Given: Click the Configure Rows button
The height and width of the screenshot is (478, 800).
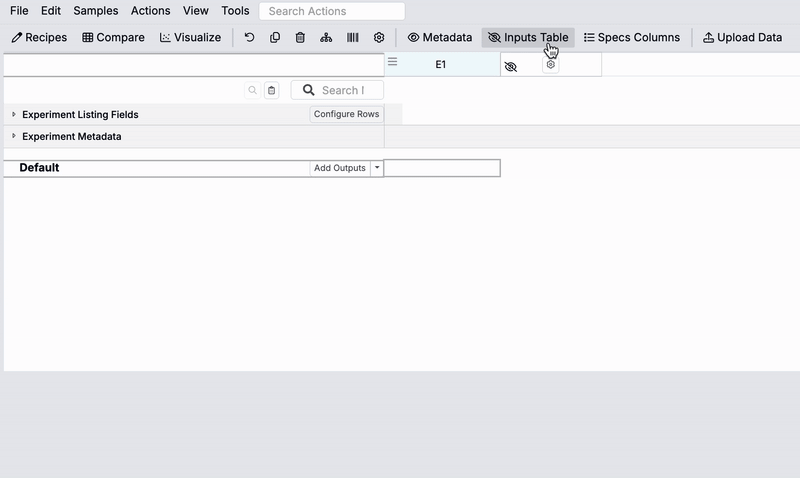Looking at the screenshot, I should (346, 114).
